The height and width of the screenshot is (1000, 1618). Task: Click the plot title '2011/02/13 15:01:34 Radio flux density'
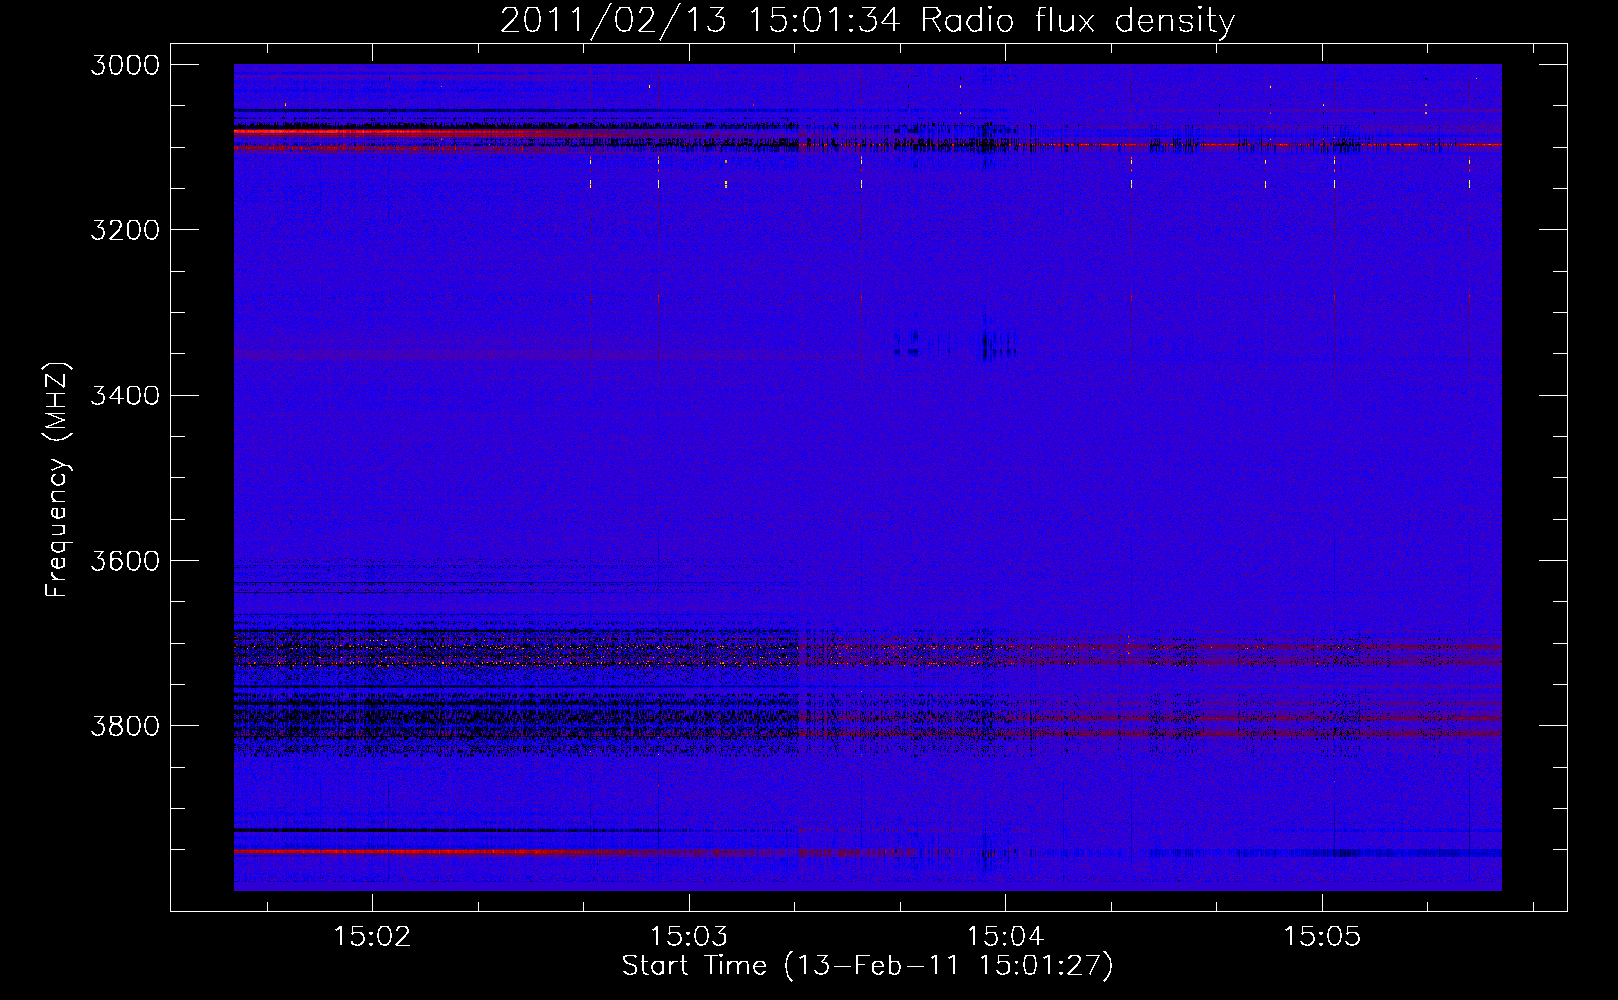(x=867, y=20)
